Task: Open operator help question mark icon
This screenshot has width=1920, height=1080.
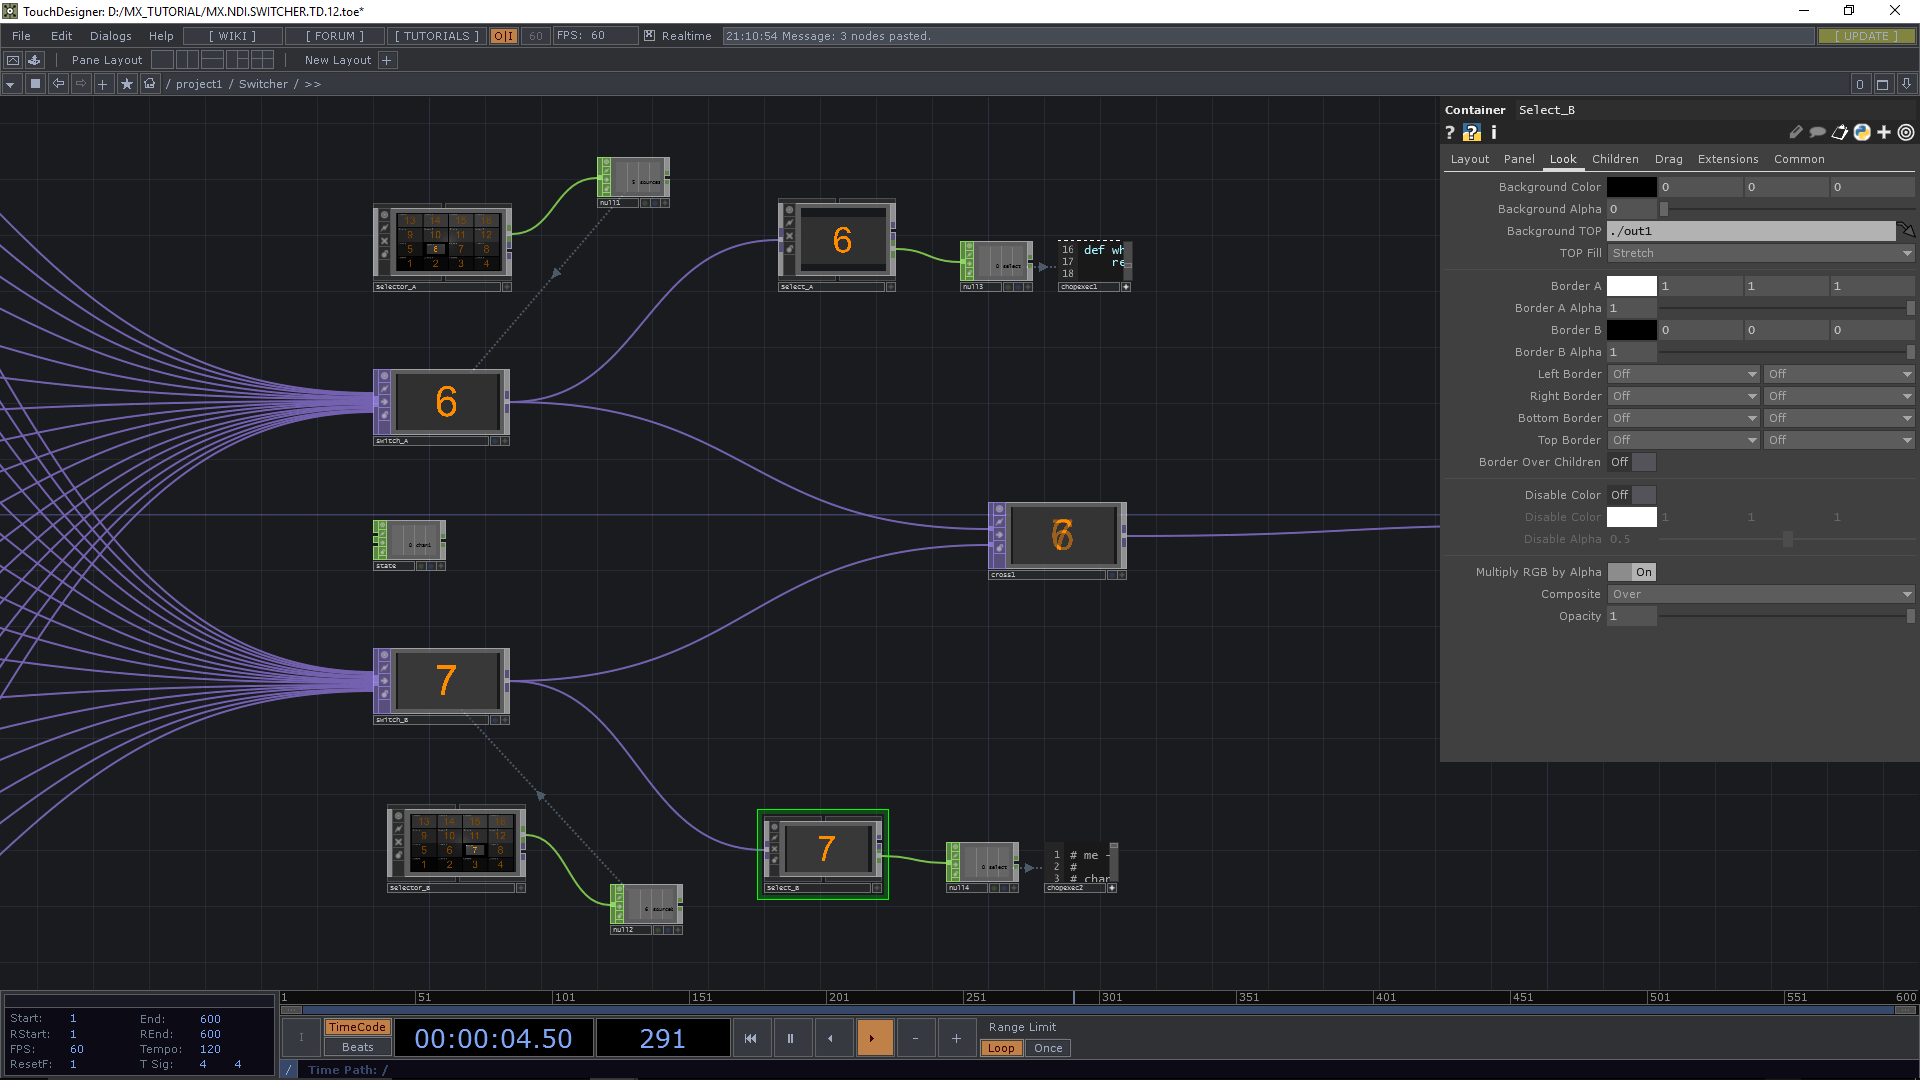Action: 1450,132
